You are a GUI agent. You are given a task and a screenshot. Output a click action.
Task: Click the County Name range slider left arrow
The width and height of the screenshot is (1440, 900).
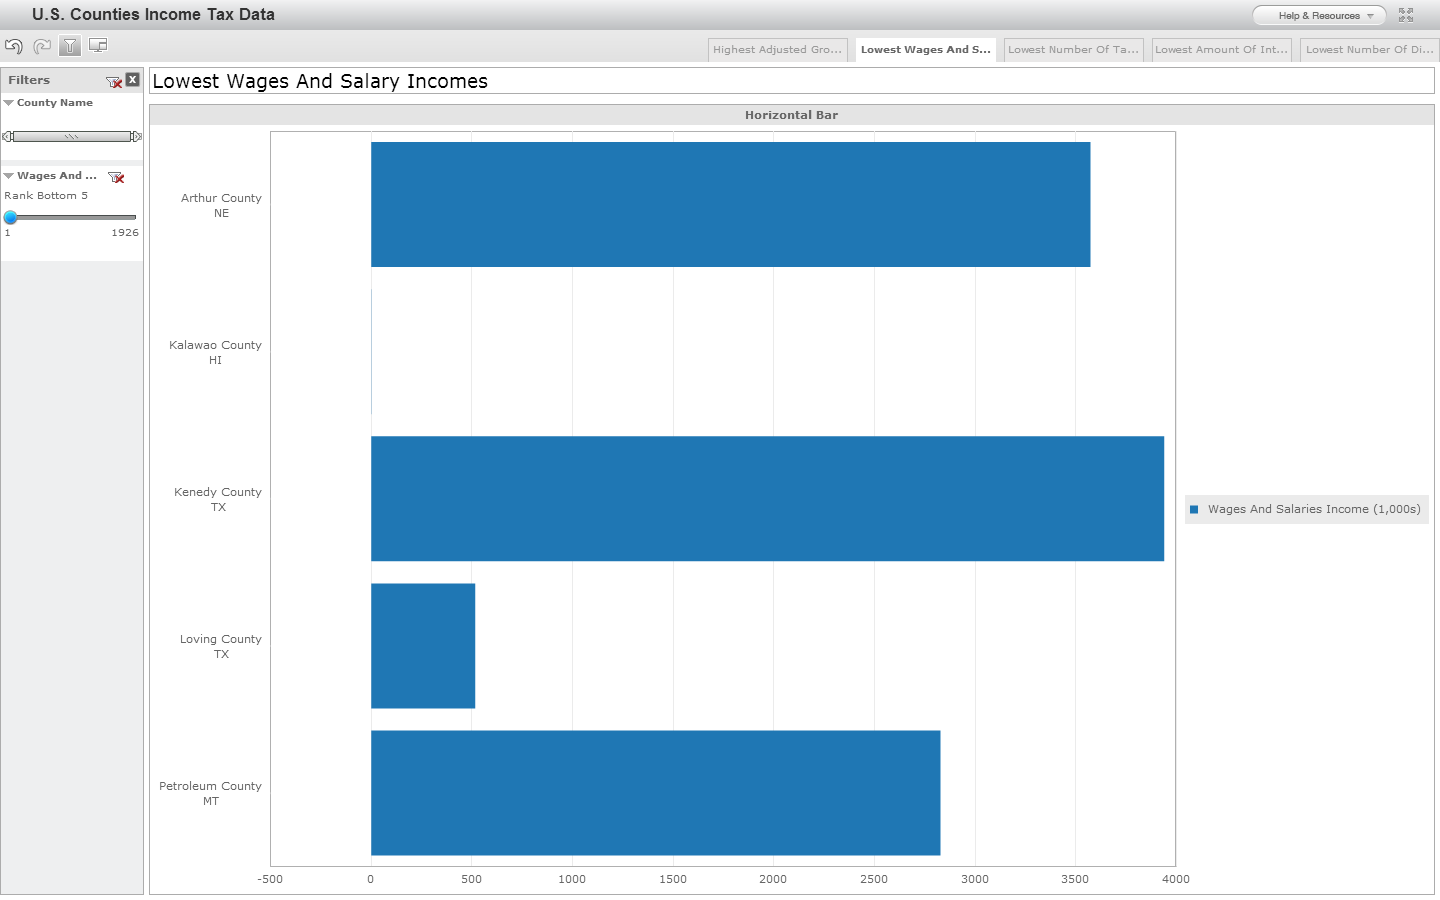(7, 136)
